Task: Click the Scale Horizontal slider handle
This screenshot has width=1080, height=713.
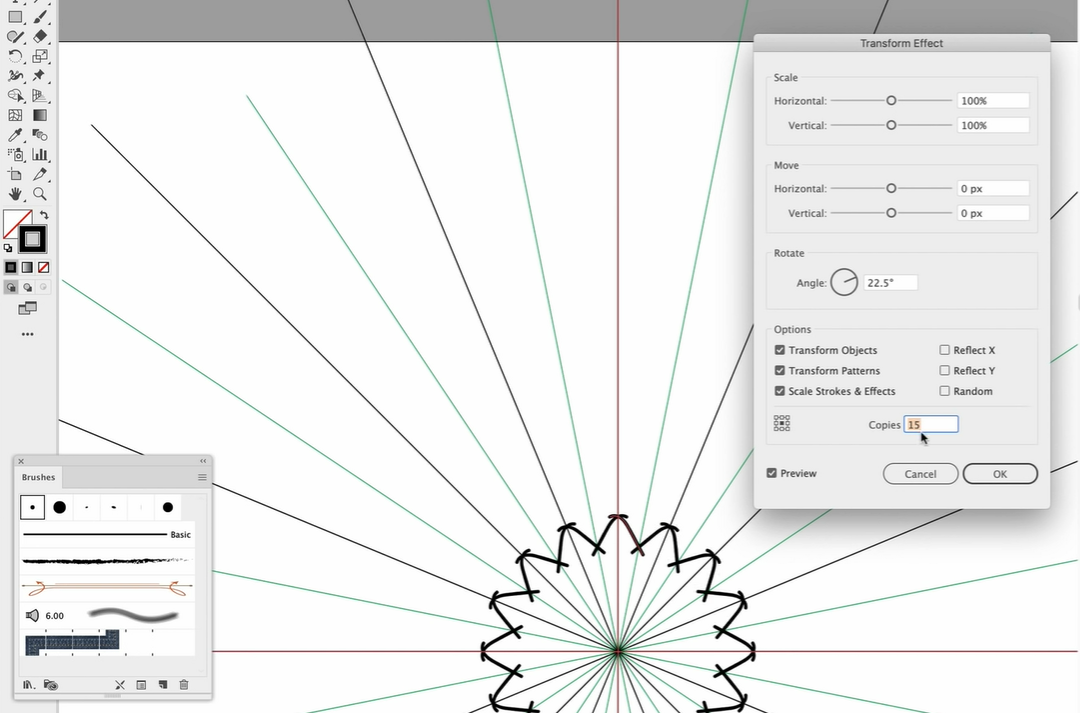Action: (891, 101)
